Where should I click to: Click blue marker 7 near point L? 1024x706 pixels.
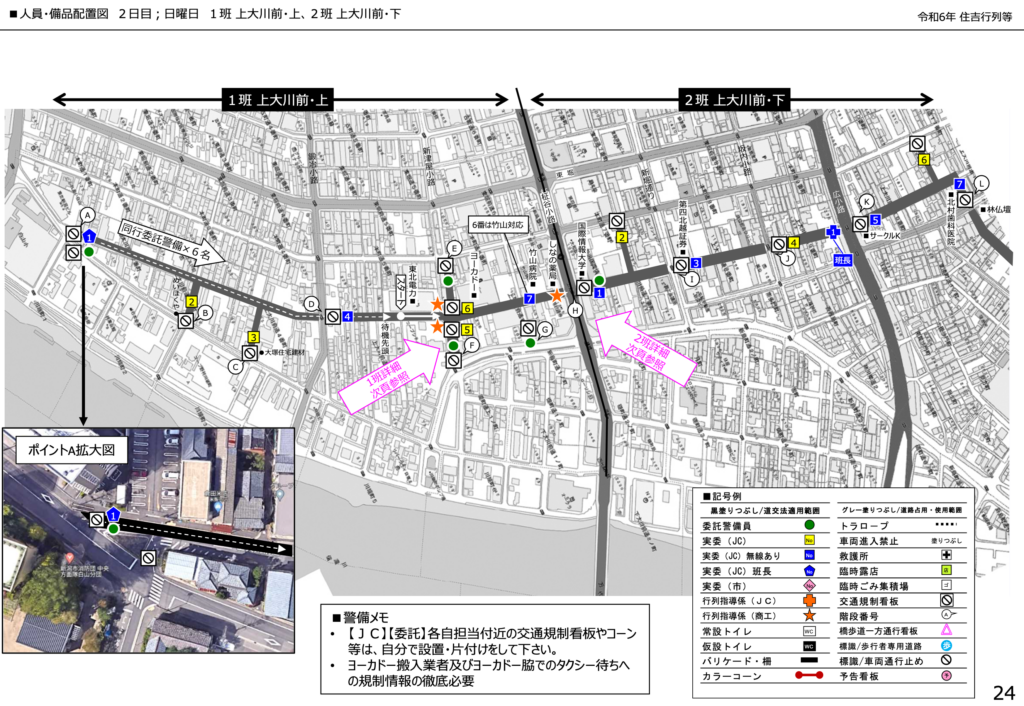pyautogui.click(x=959, y=184)
